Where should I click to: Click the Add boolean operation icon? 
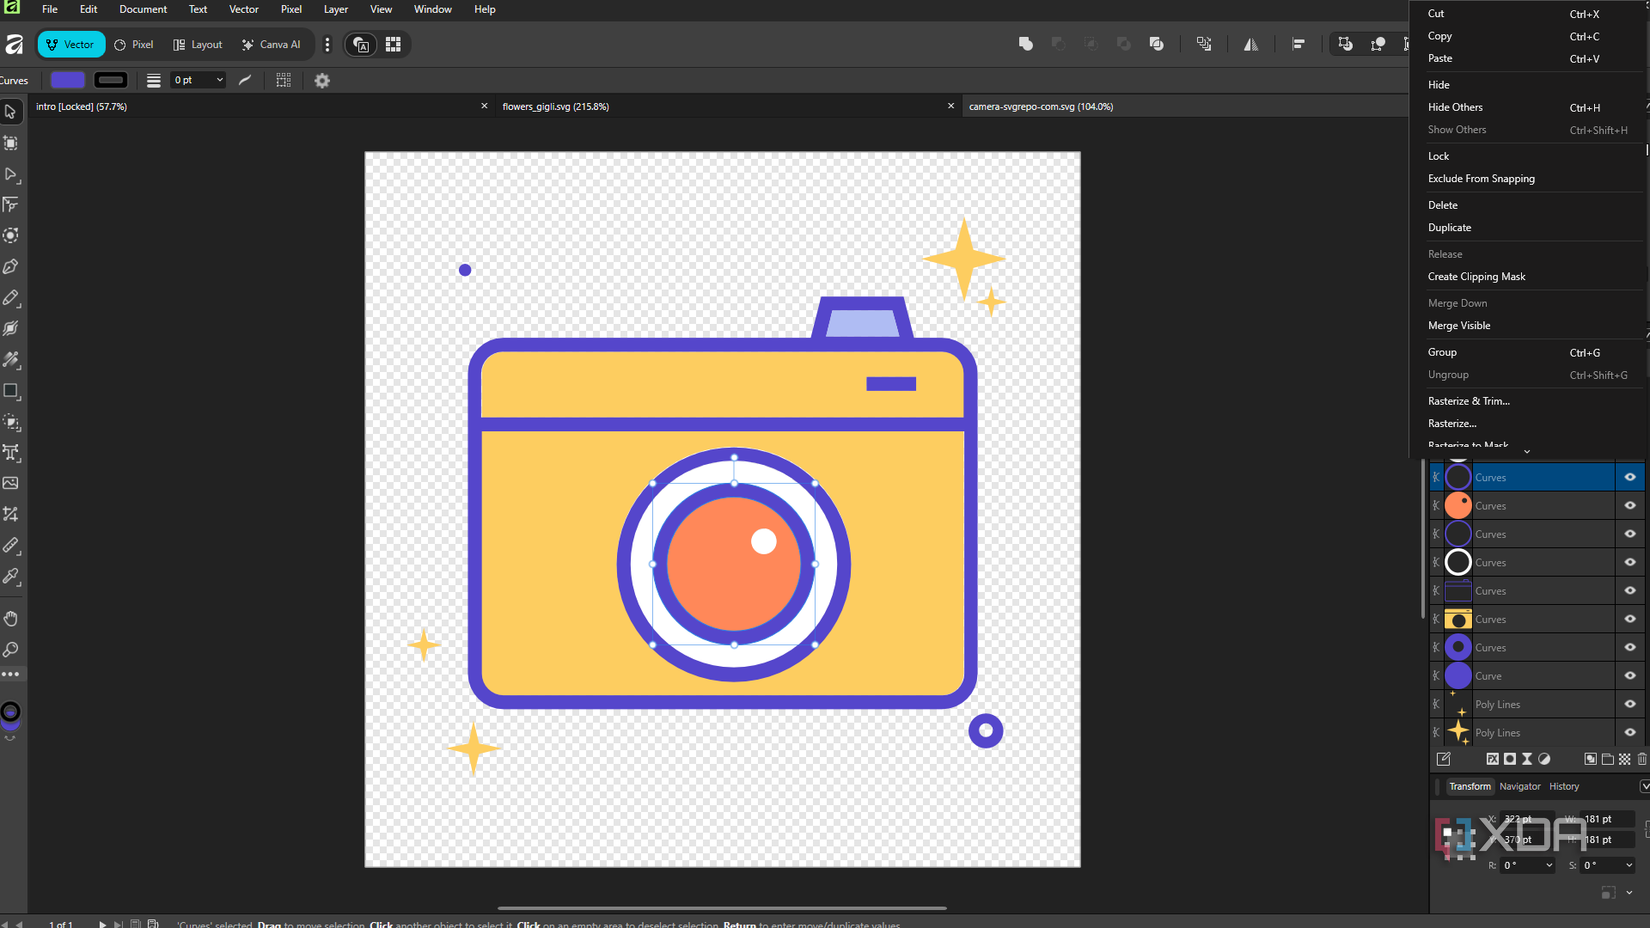[x=1026, y=44]
